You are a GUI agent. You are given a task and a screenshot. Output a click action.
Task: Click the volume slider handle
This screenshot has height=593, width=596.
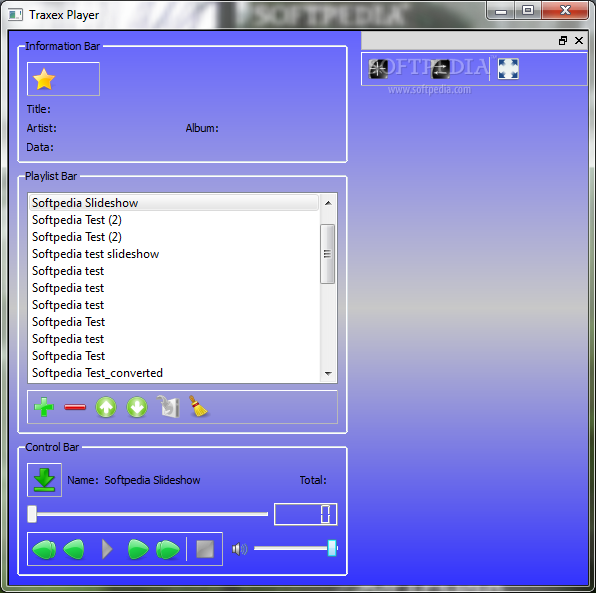[332, 548]
